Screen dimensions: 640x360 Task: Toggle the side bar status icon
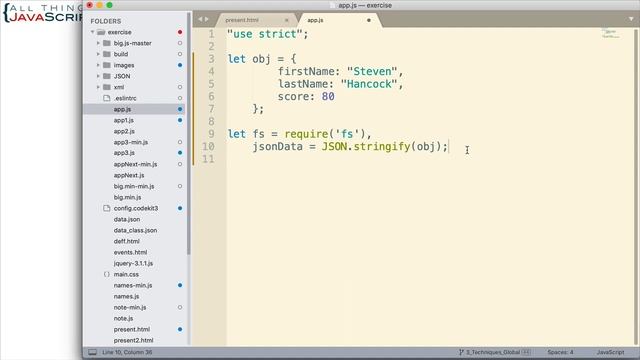(93, 352)
